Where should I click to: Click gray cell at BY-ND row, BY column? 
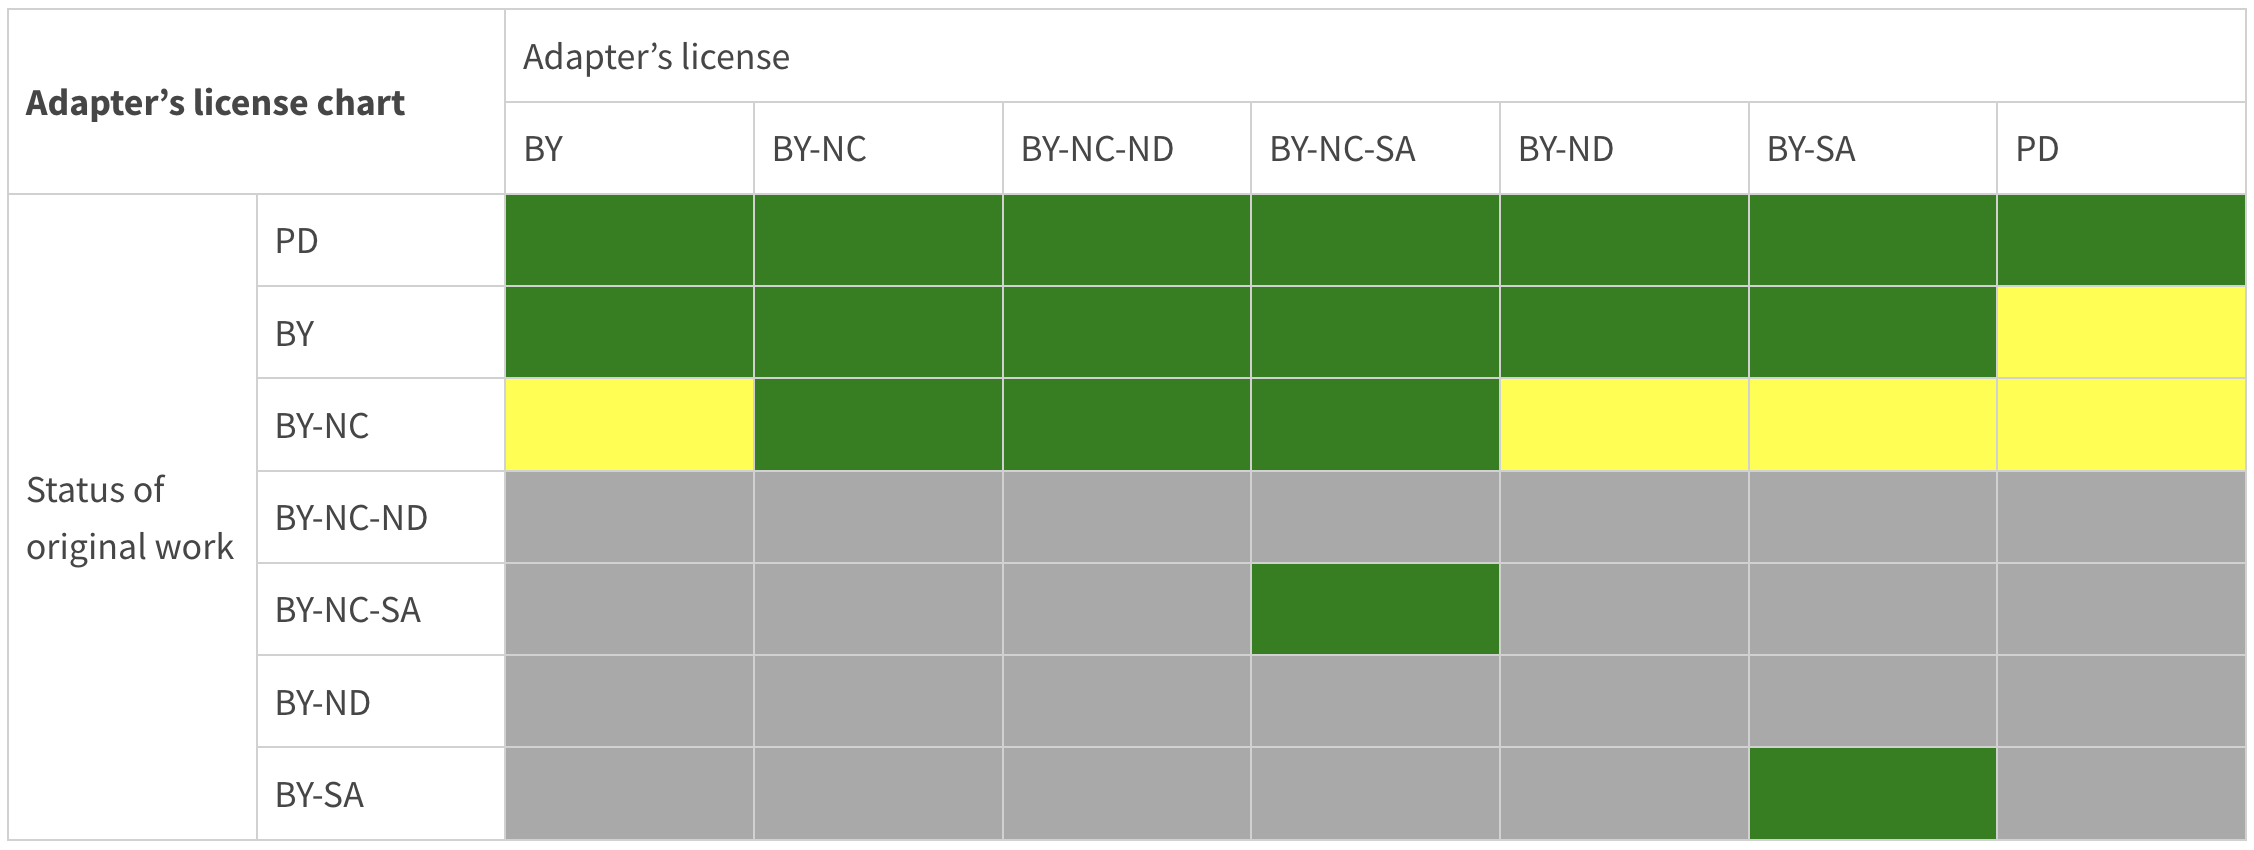[629, 702]
